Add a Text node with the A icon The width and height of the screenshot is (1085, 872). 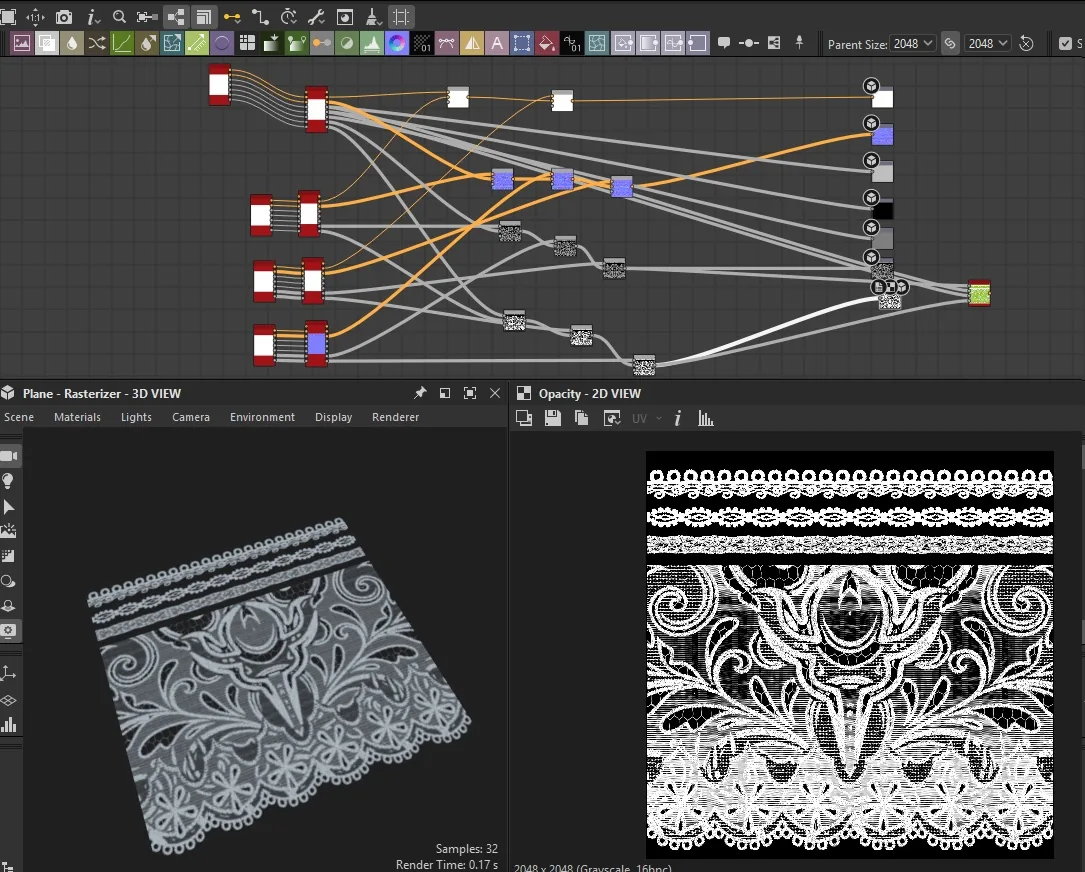tap(497, 43)
